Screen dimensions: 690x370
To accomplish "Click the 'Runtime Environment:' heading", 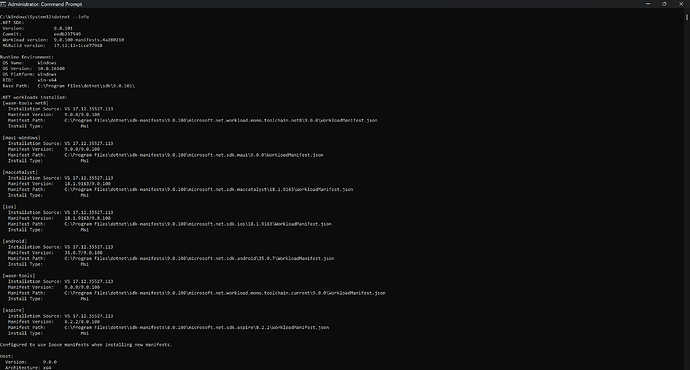I will 27,57.
